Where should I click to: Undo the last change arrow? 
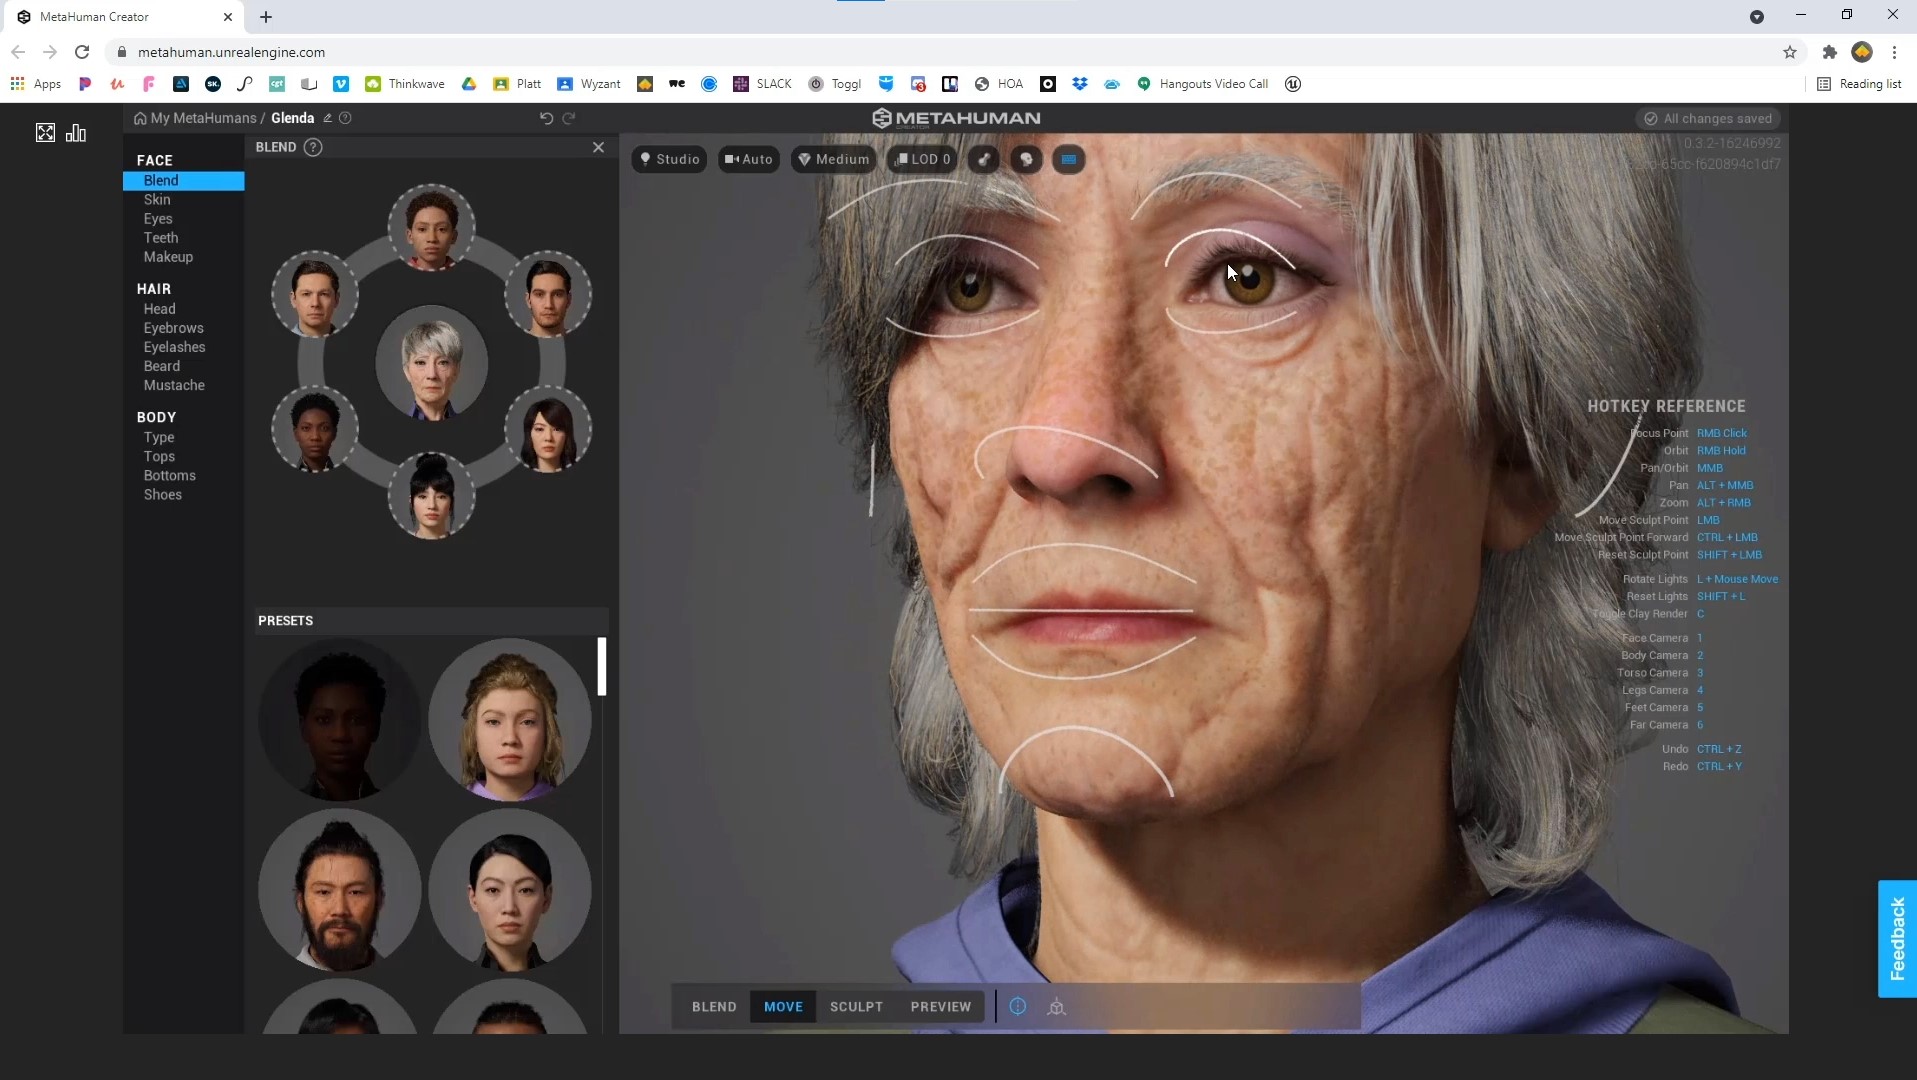click(546, 118)
